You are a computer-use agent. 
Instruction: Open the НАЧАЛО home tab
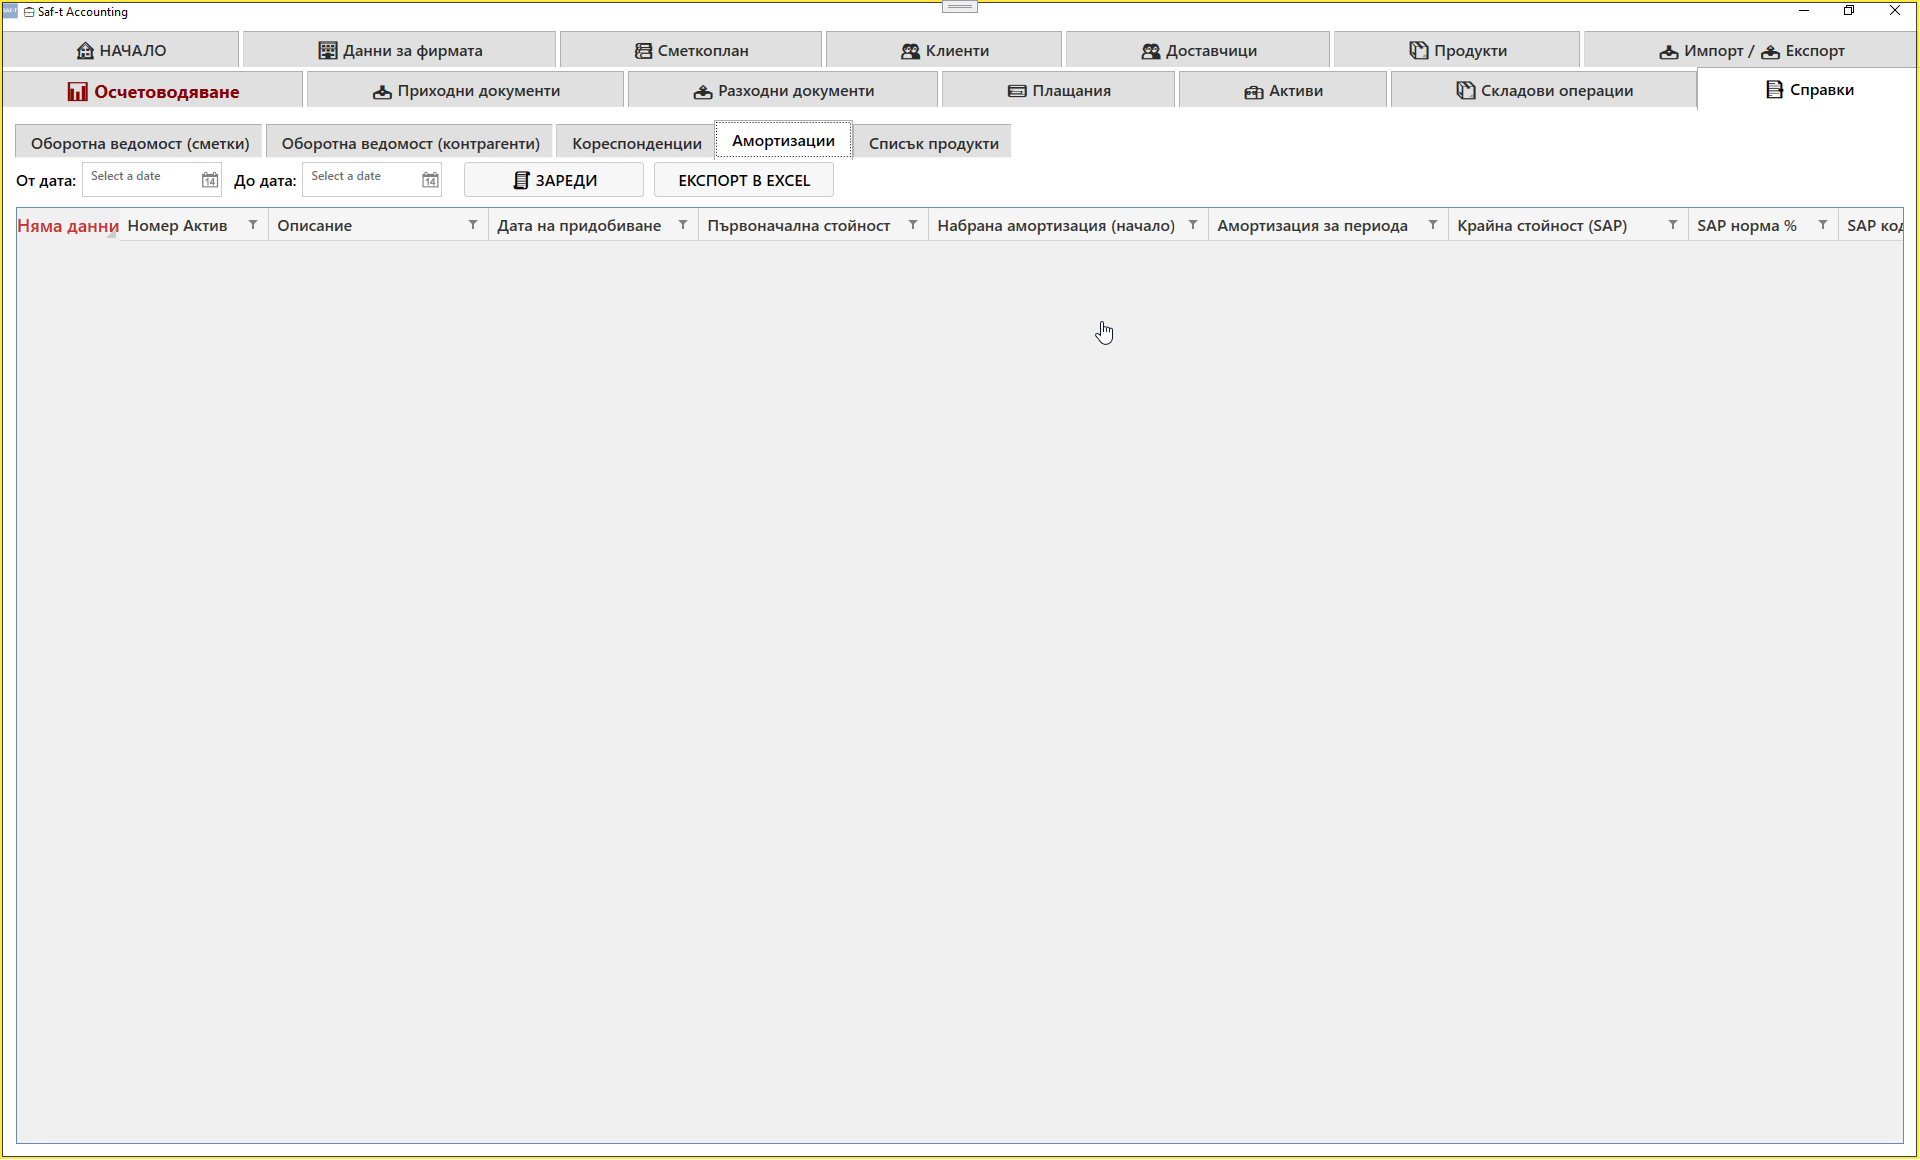click(x=121, y=50)
